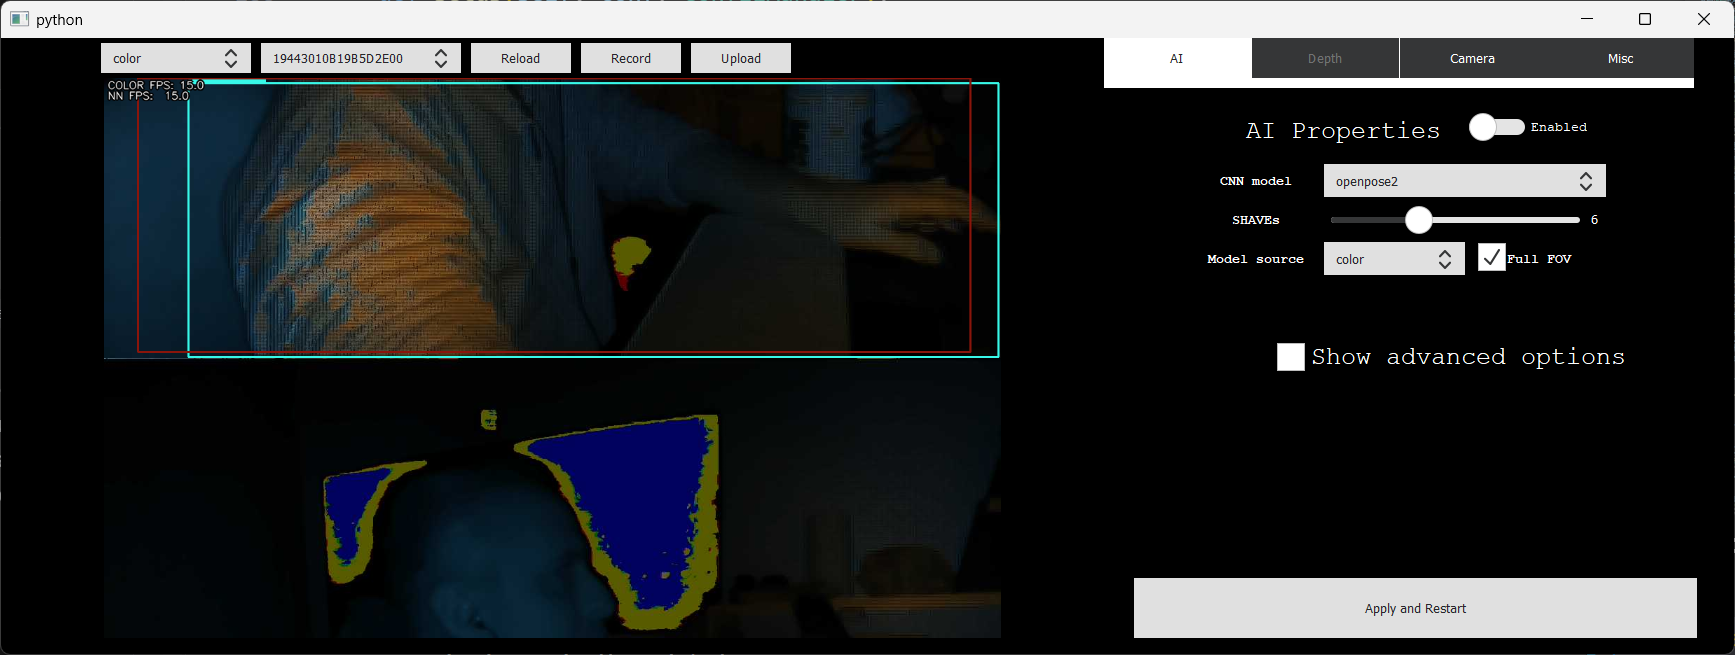Maximize the python window
This screenshot has width=1735, height=655.
(x=1645, y=19)
